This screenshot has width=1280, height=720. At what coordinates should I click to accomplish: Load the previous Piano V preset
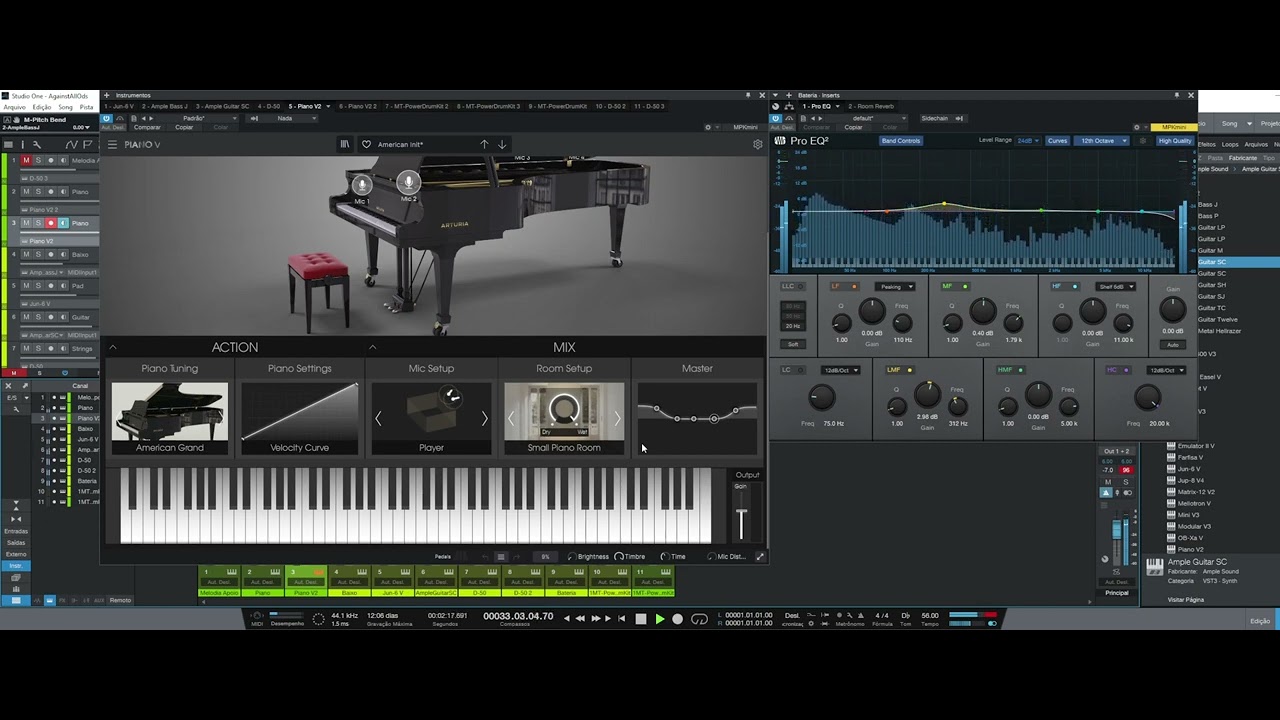pyautogui.click(x=484, y=144)
